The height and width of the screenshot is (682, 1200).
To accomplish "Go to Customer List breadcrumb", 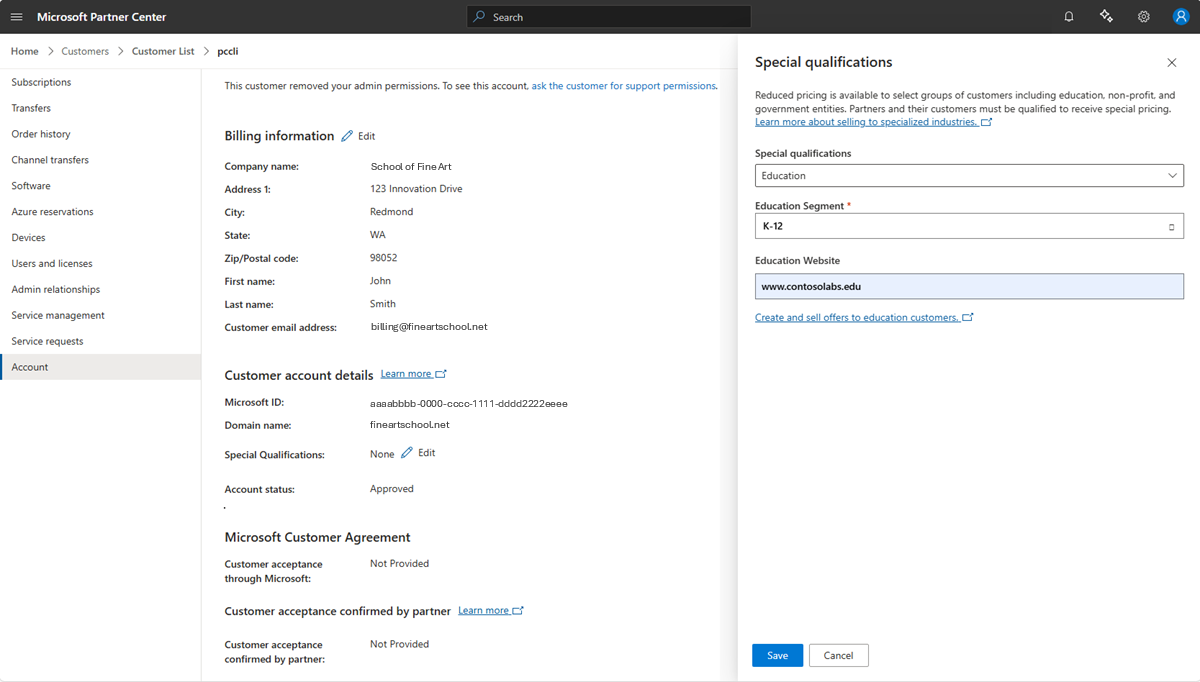I will [163, 51].
